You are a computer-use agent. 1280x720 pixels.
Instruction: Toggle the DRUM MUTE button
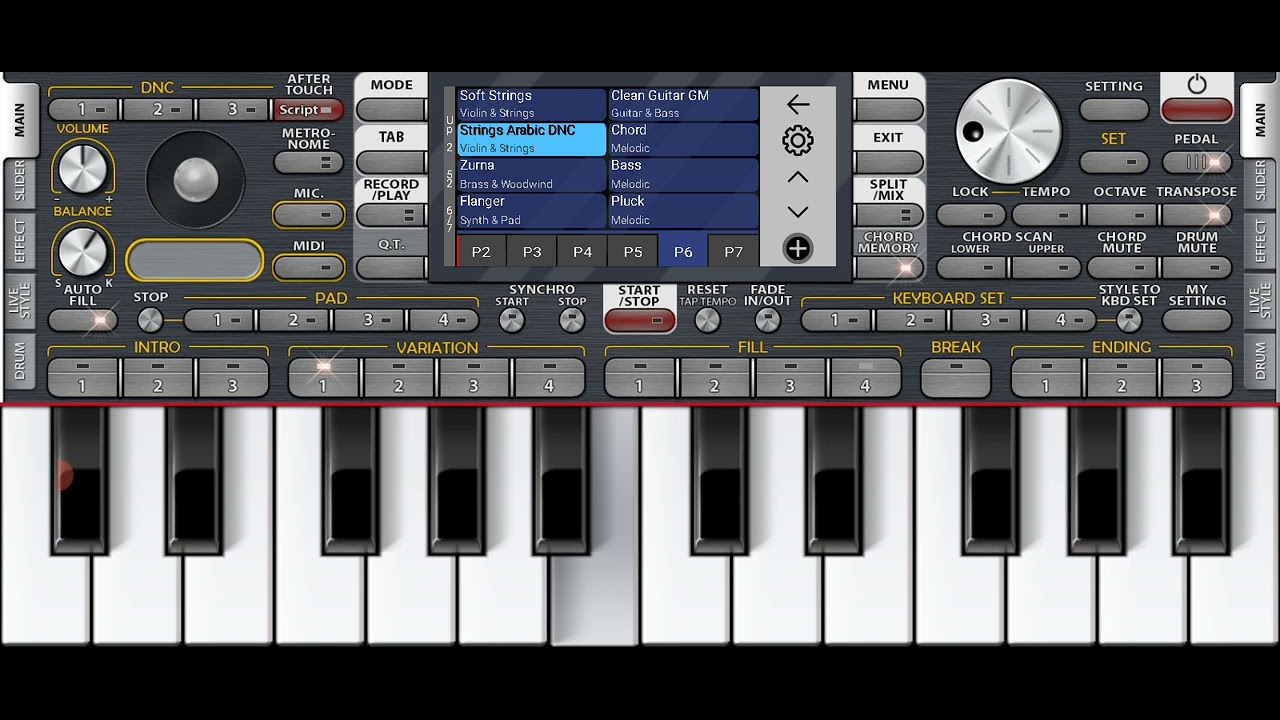(x=1197, y=268)
